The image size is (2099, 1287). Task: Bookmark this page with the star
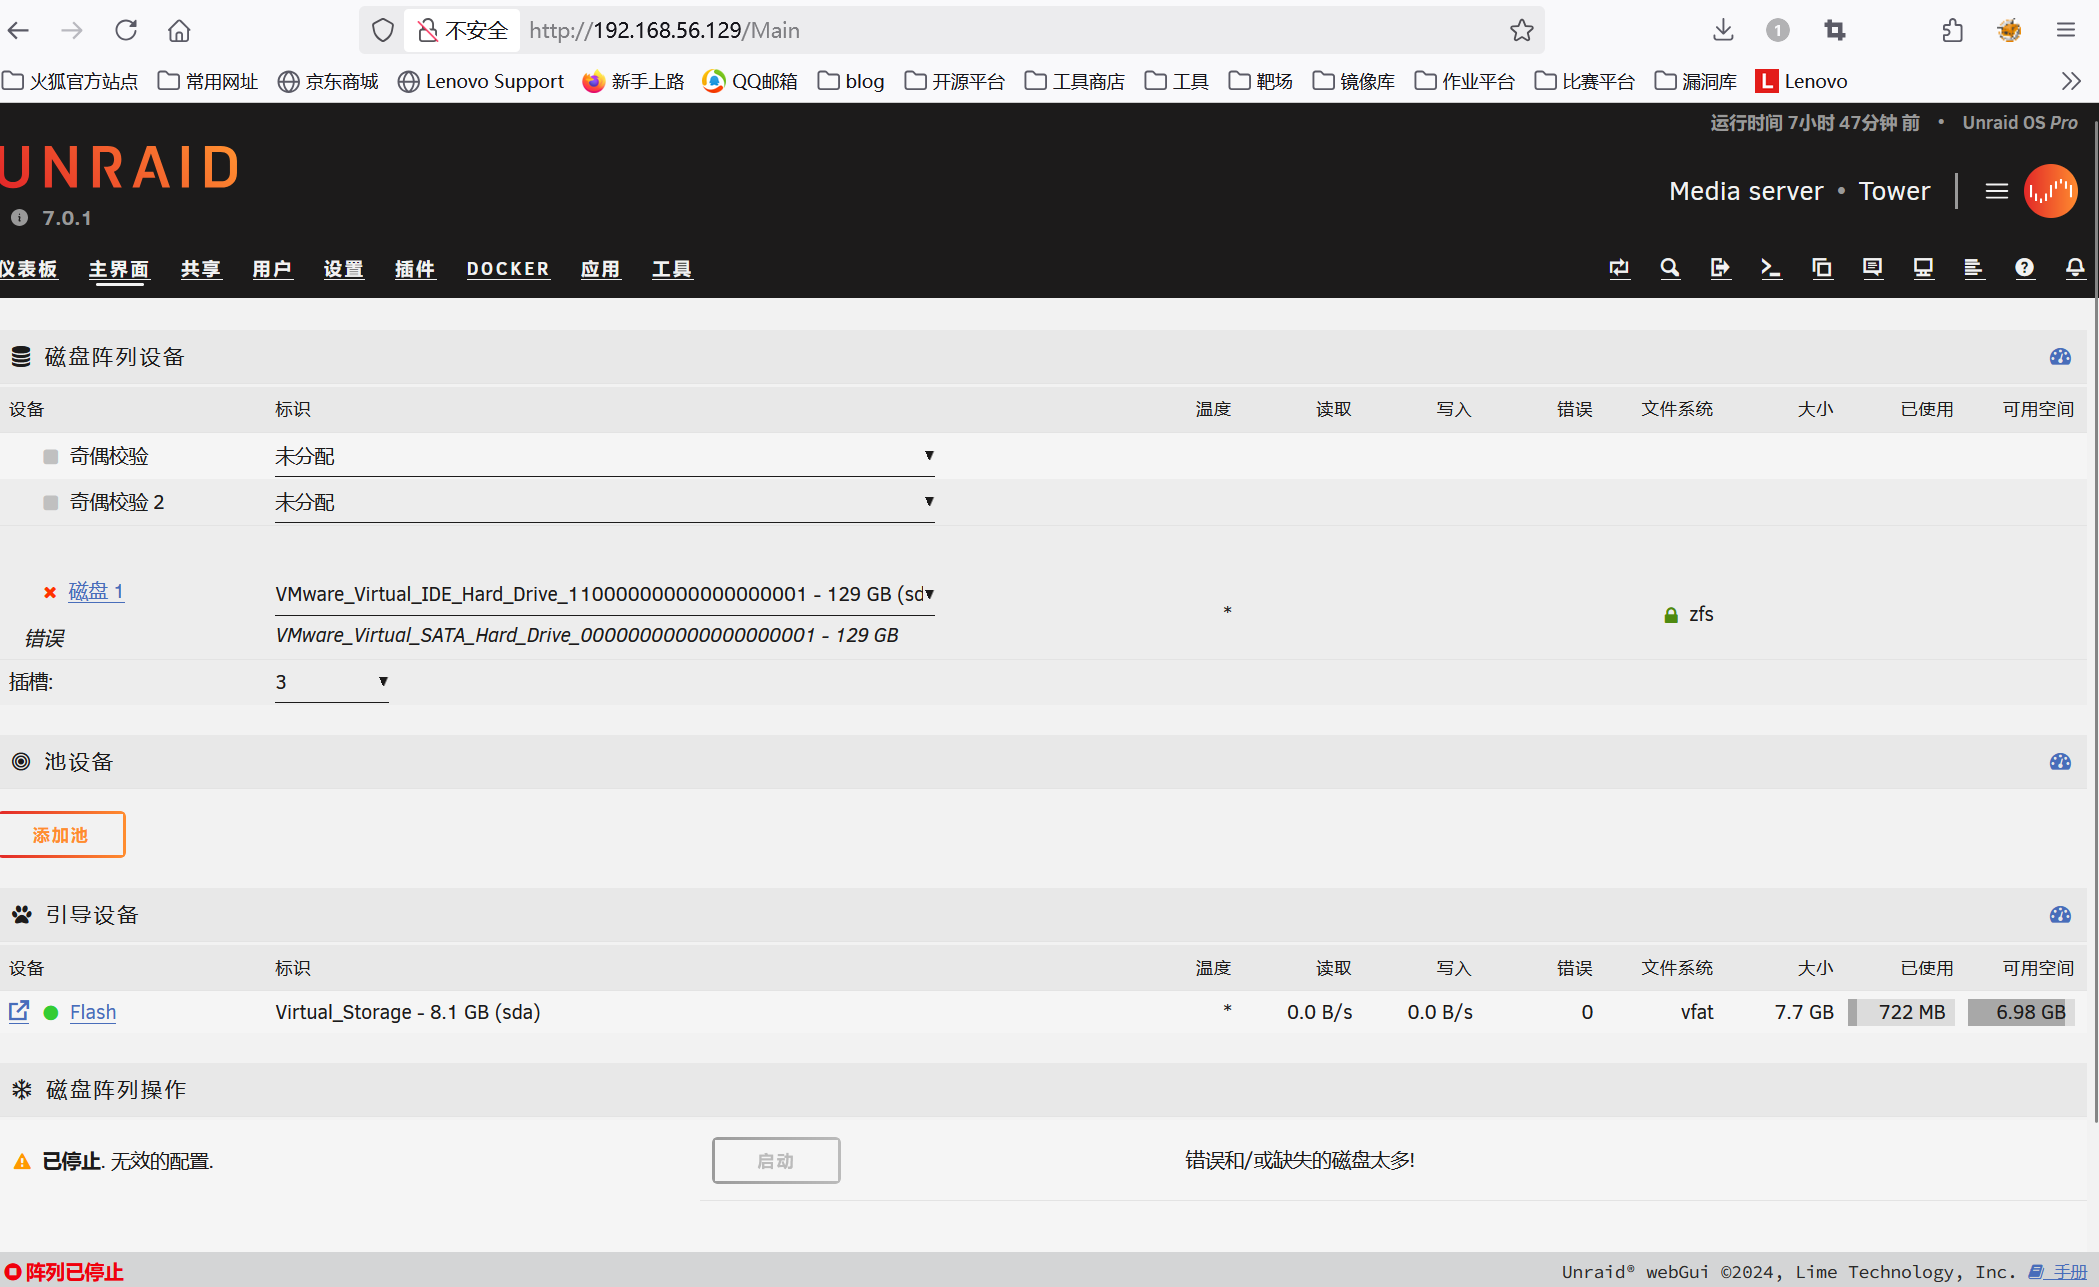click(x=1521, y=30)
